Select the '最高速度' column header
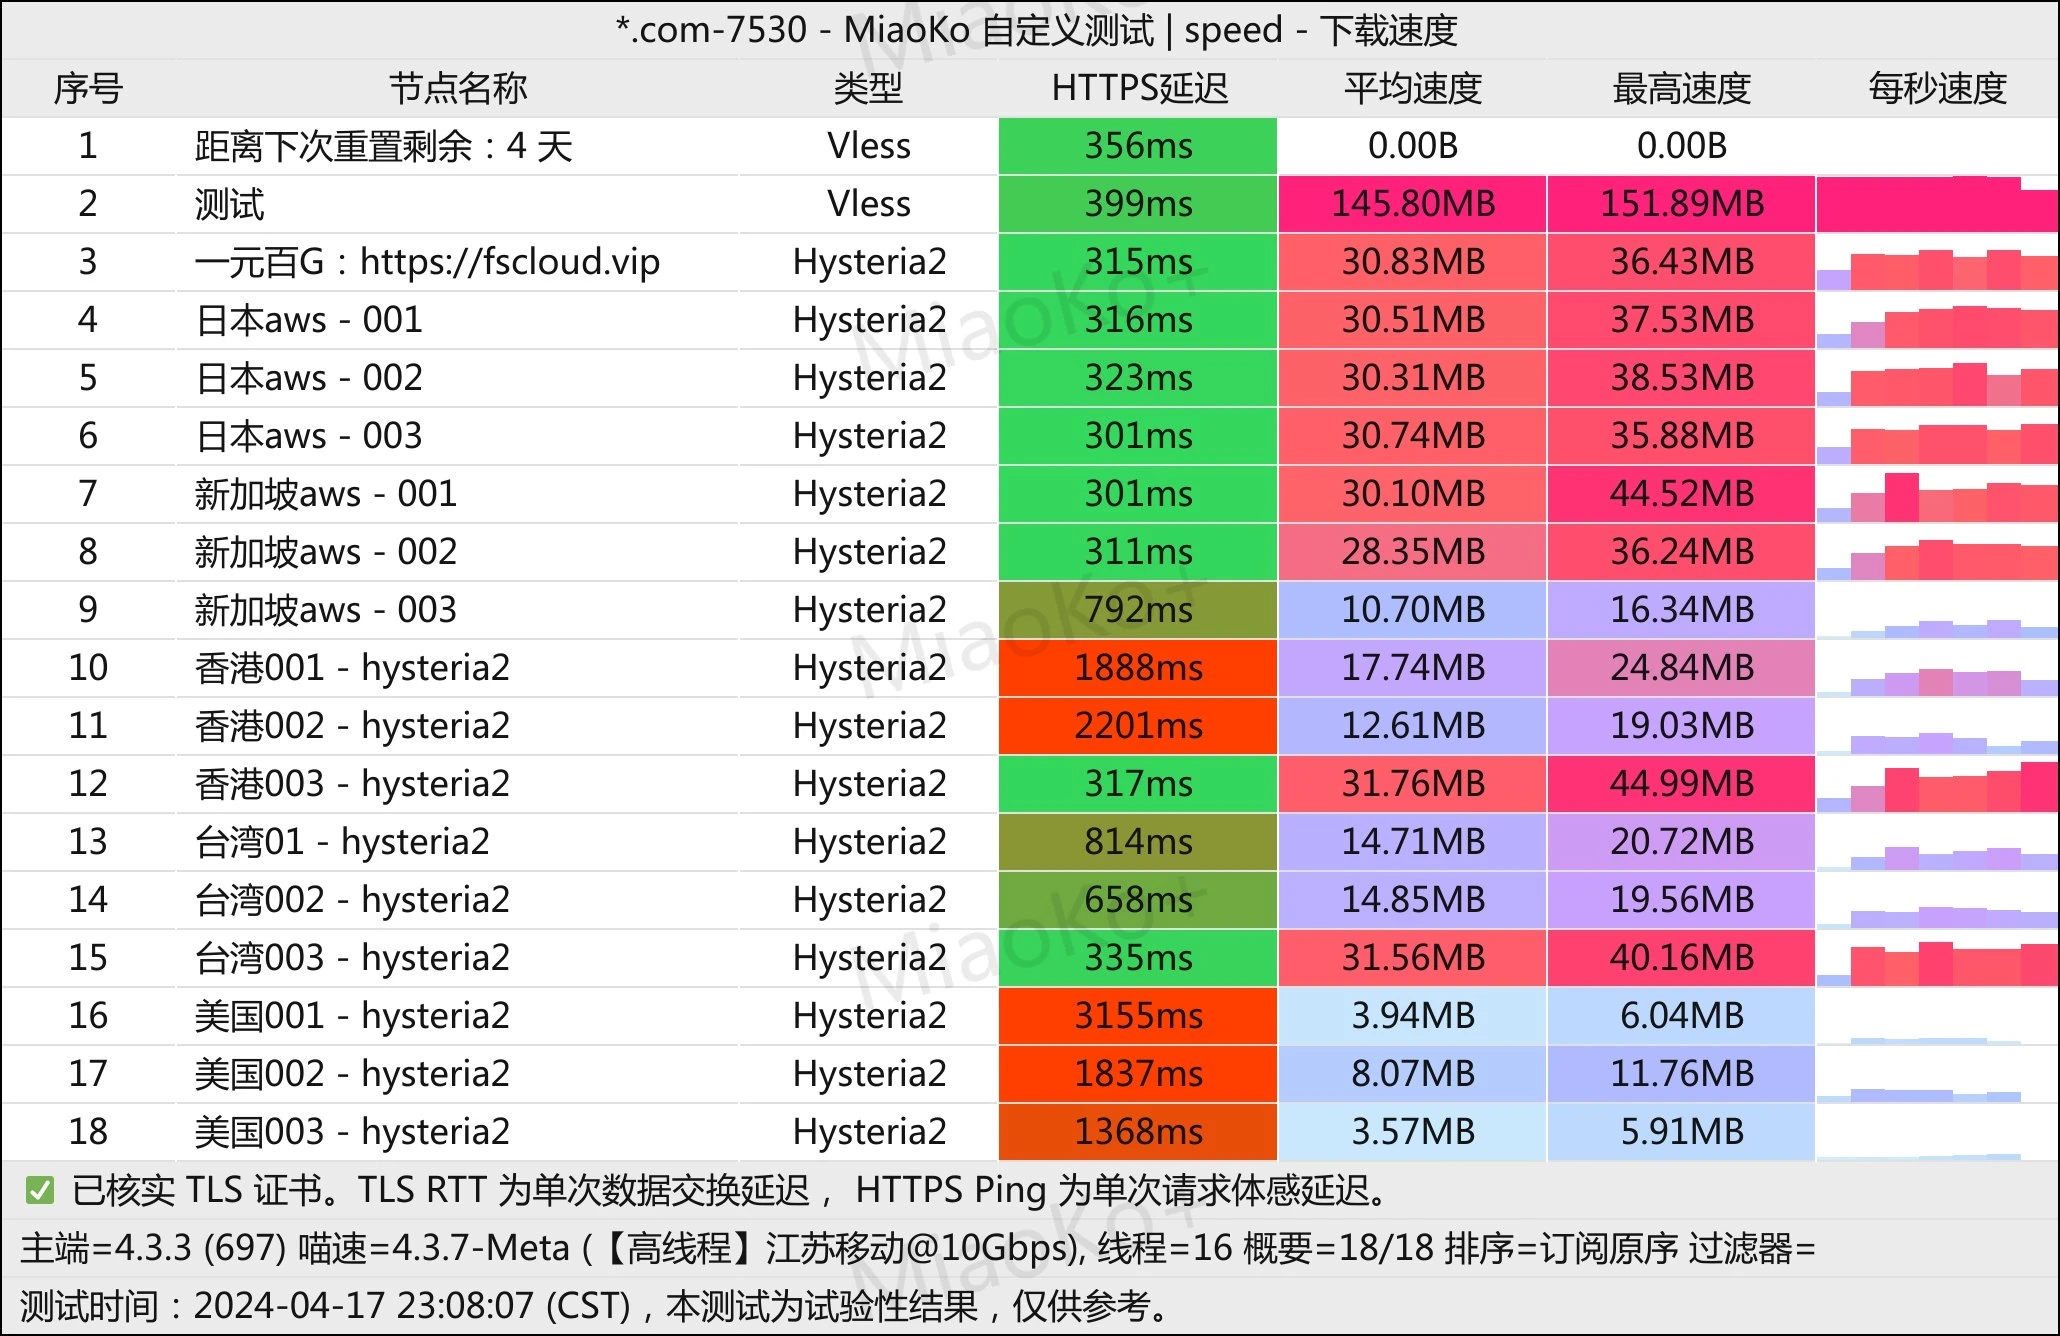 1682,89
